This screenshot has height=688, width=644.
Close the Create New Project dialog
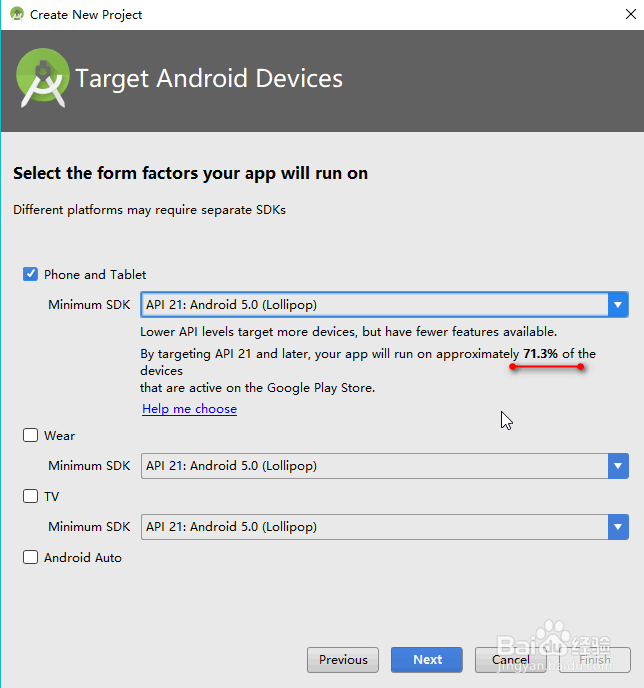(631, 14)
